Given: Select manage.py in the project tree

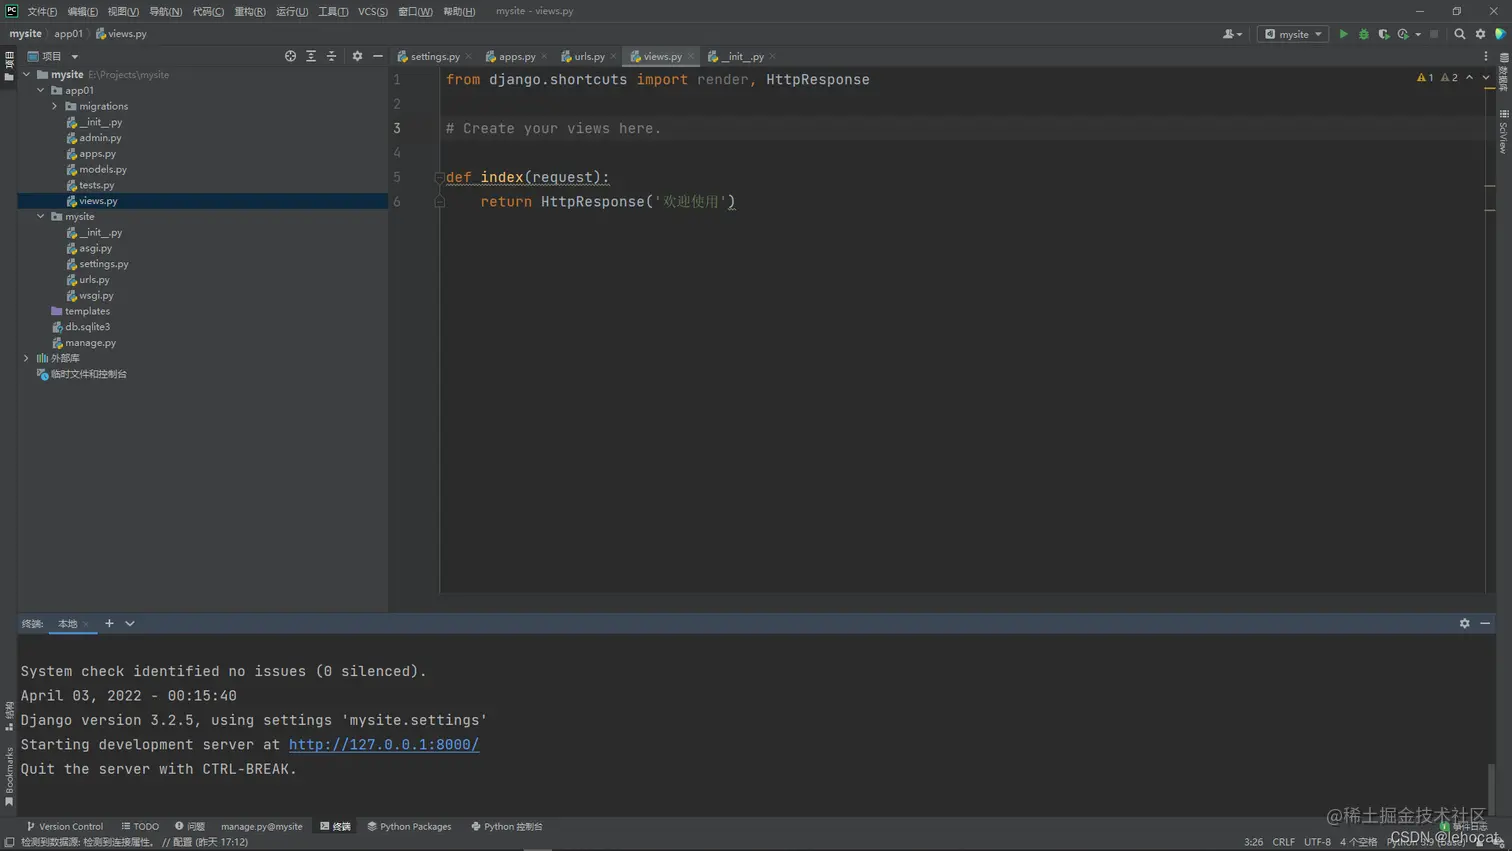Looking at the screenshot, I should pos(90,342).
